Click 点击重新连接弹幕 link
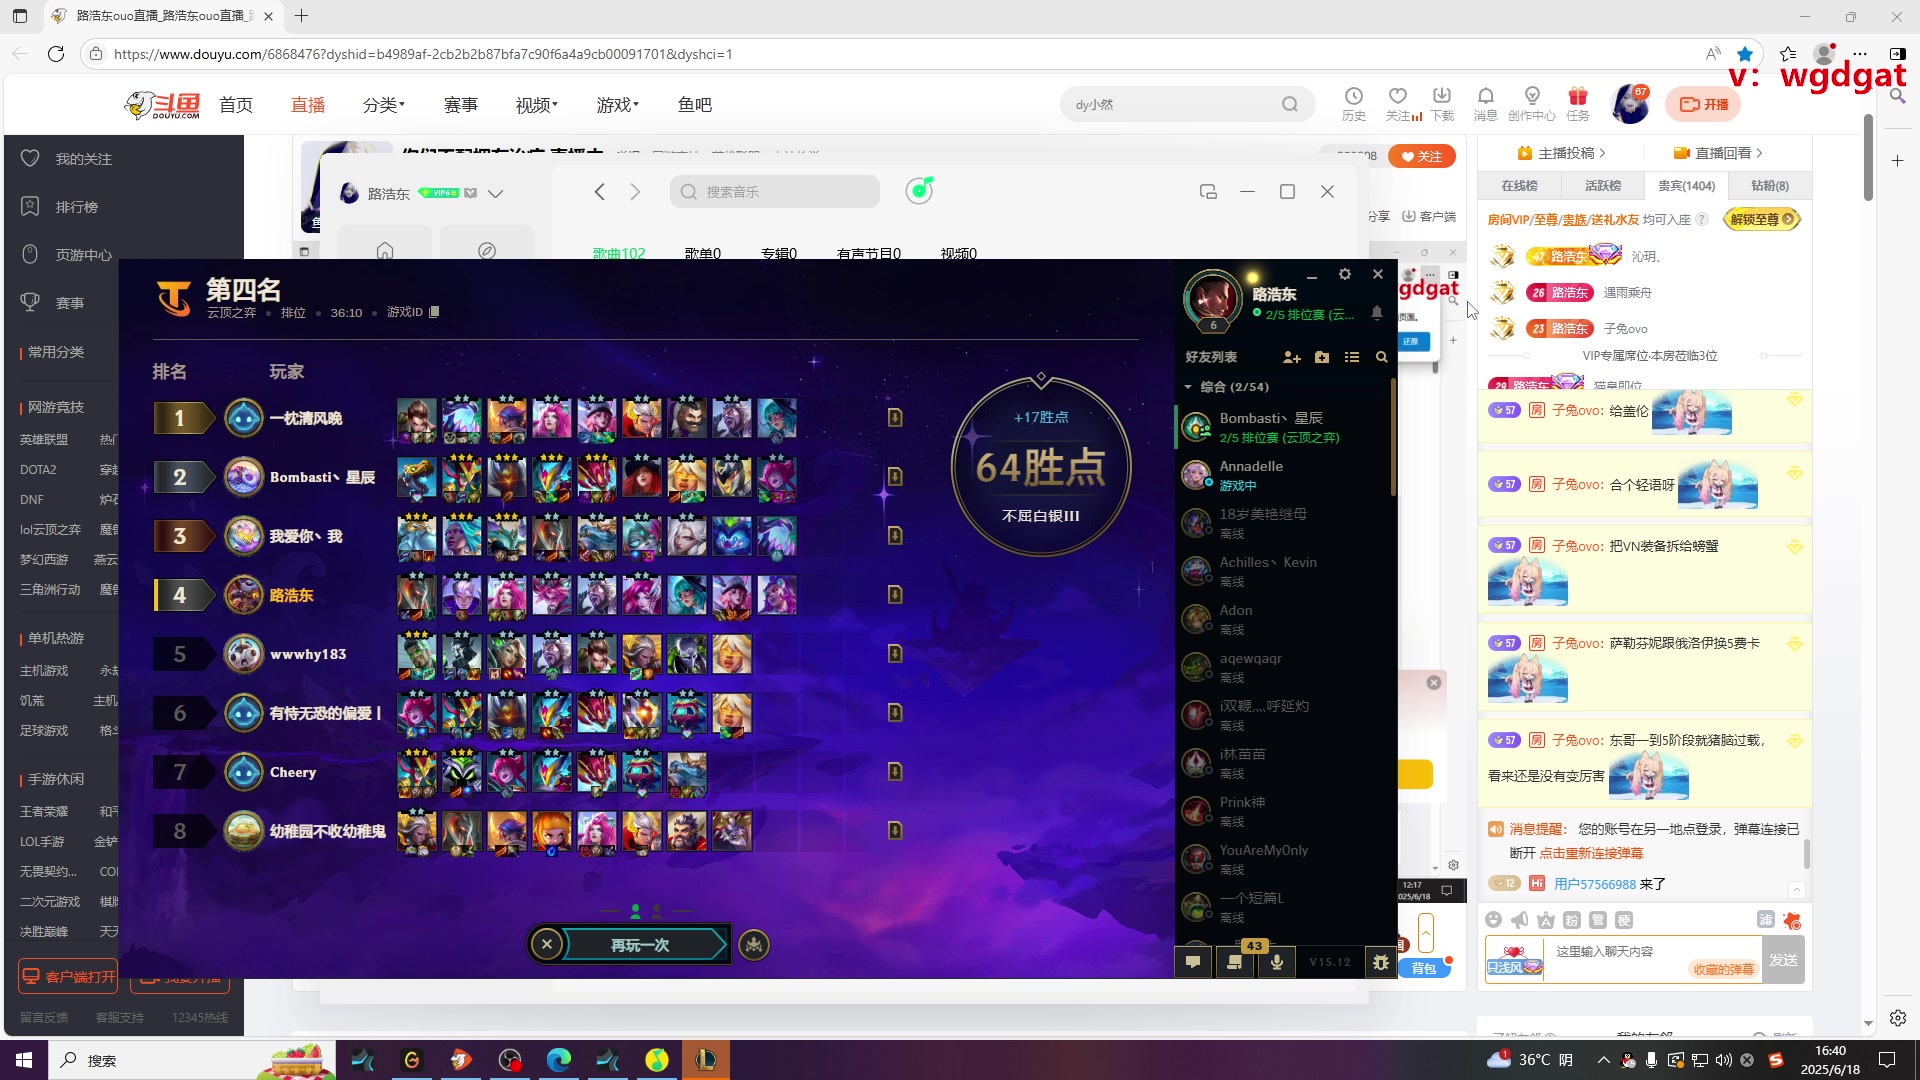Image resolution: width=1920 pixels, height=1080 pixels. [x=1591, y=853]
